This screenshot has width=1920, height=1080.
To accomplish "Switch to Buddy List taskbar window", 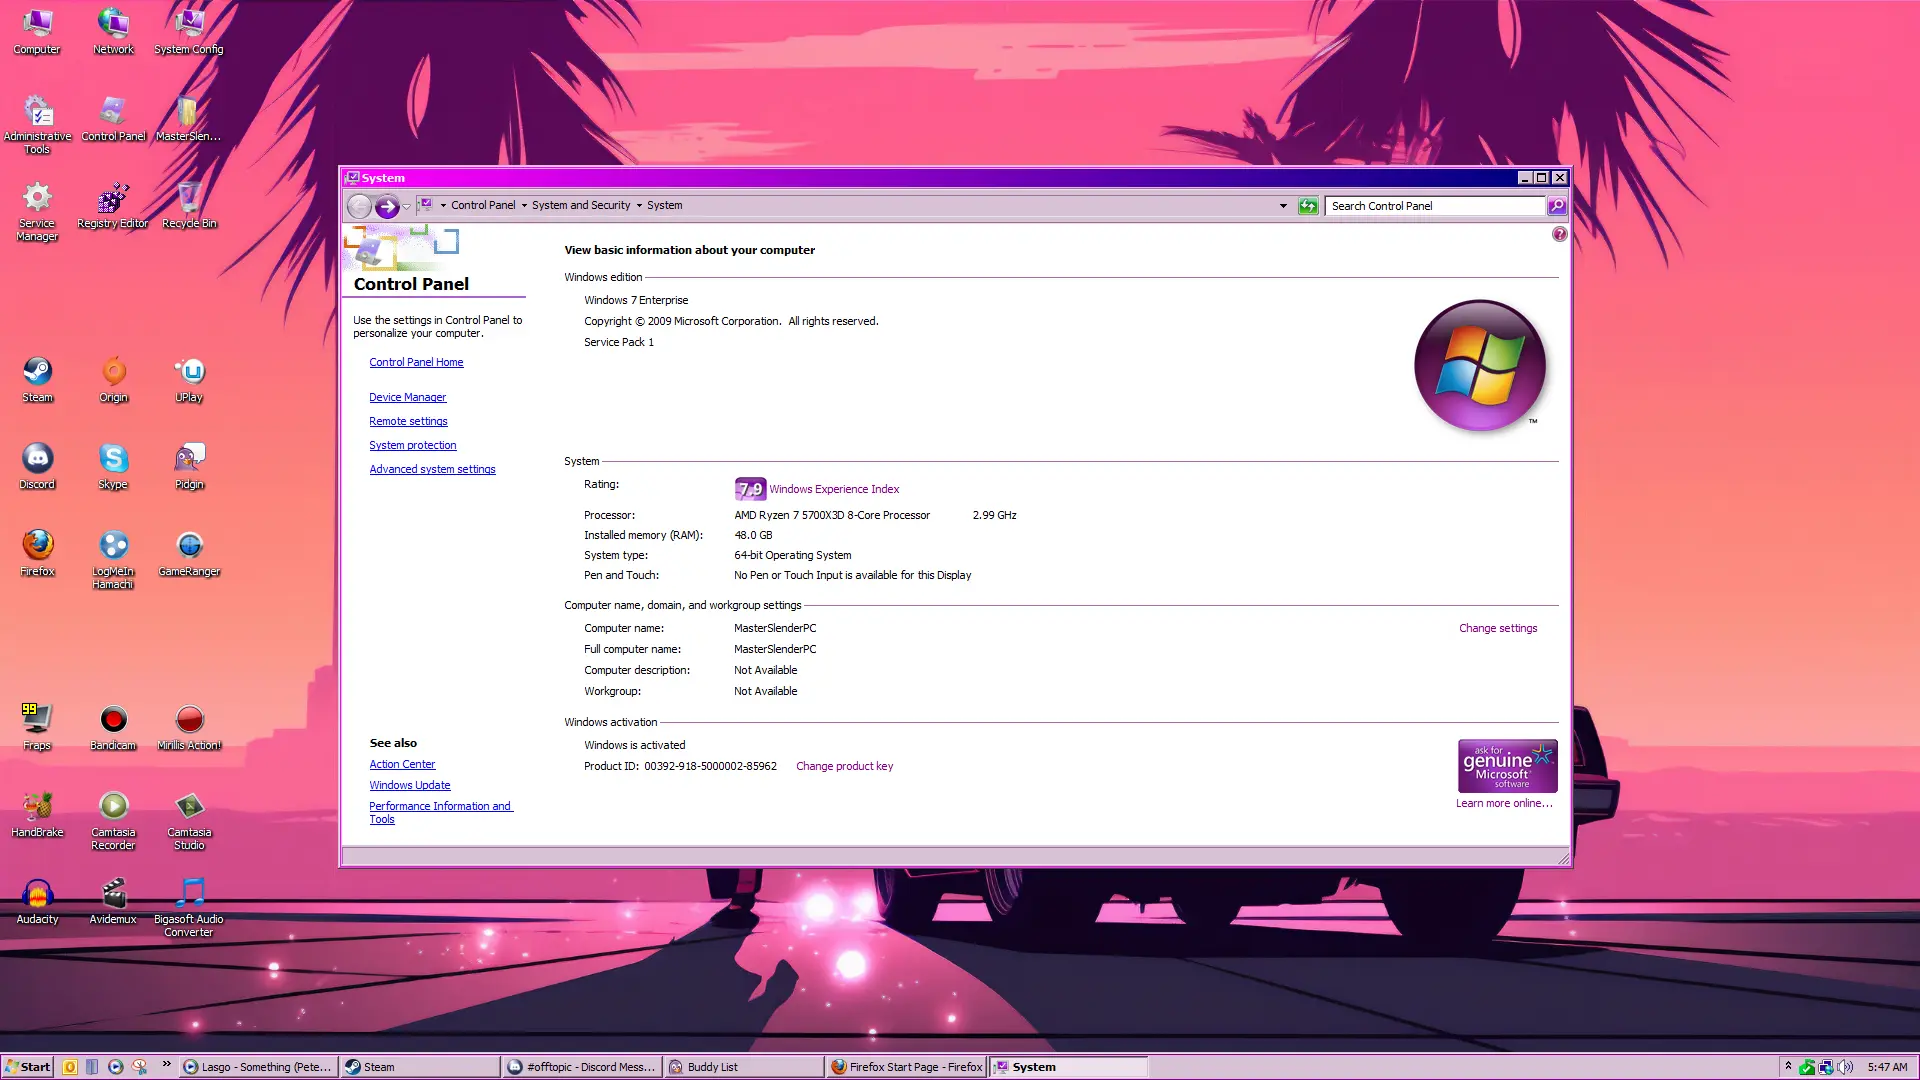I will (x=744, y=1067).
